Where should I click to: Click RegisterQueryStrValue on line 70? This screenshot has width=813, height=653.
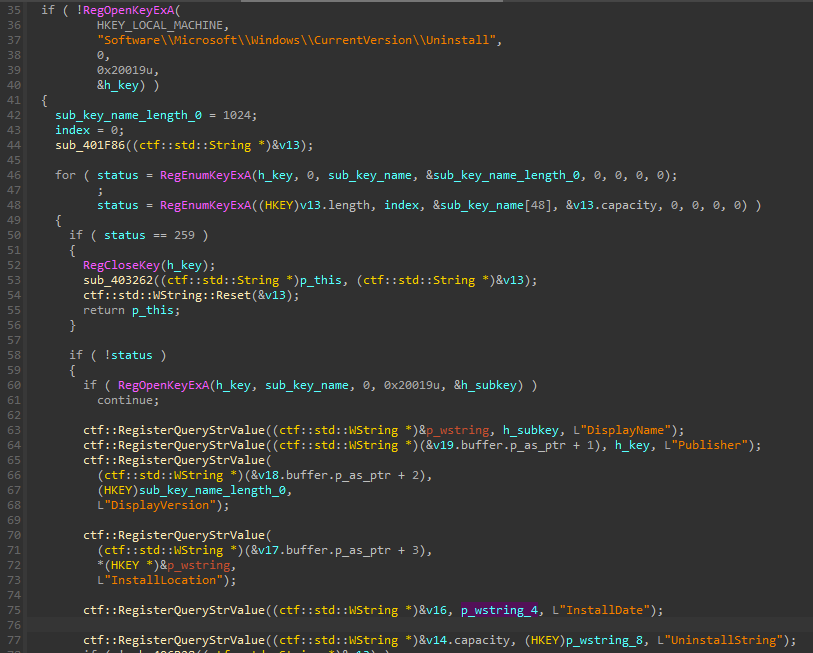point(191,535)
